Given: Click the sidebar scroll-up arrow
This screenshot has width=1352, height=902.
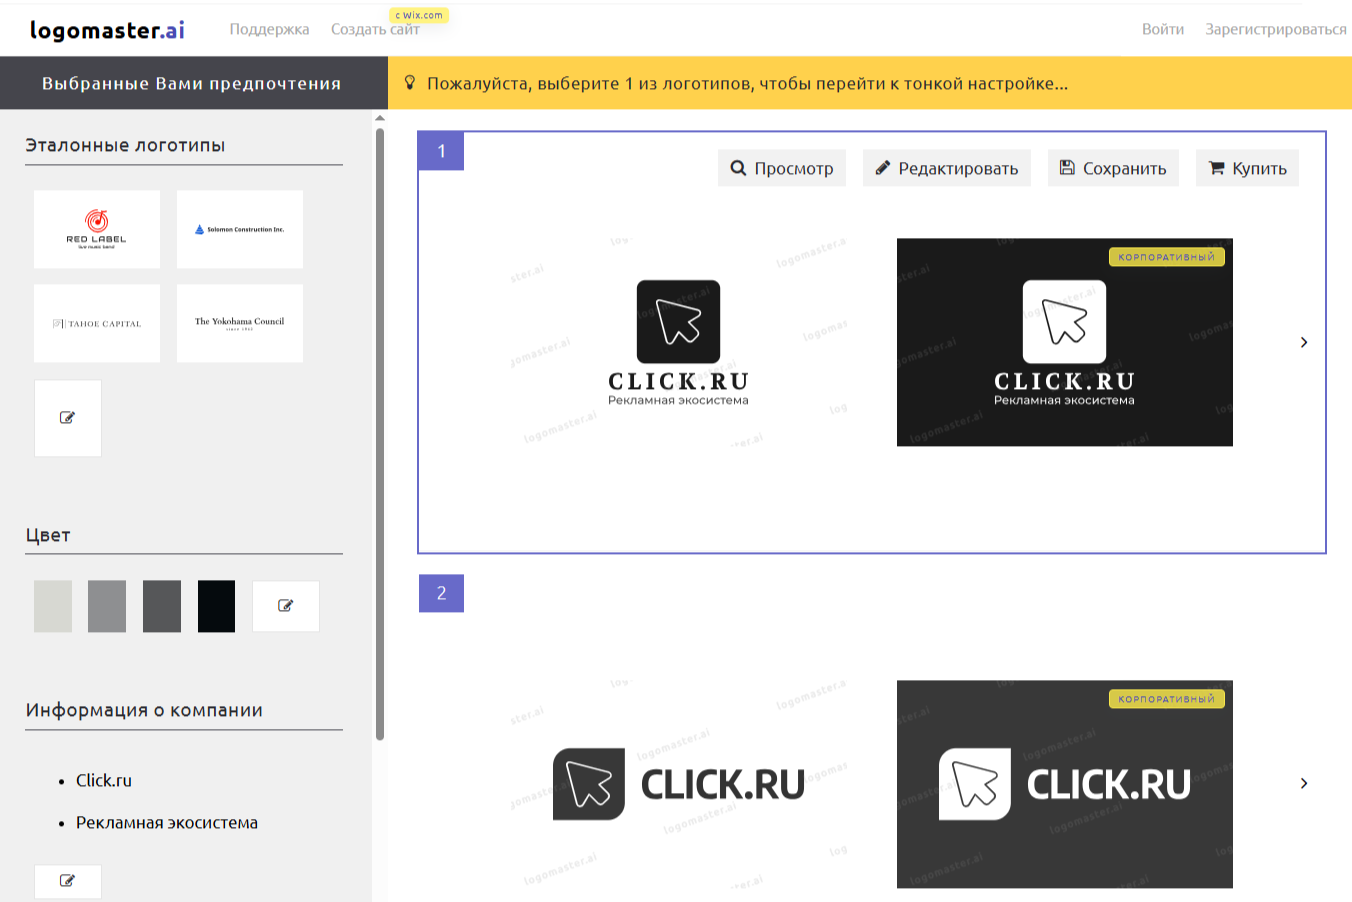Looking at the screenshot, I should [380, 118].
